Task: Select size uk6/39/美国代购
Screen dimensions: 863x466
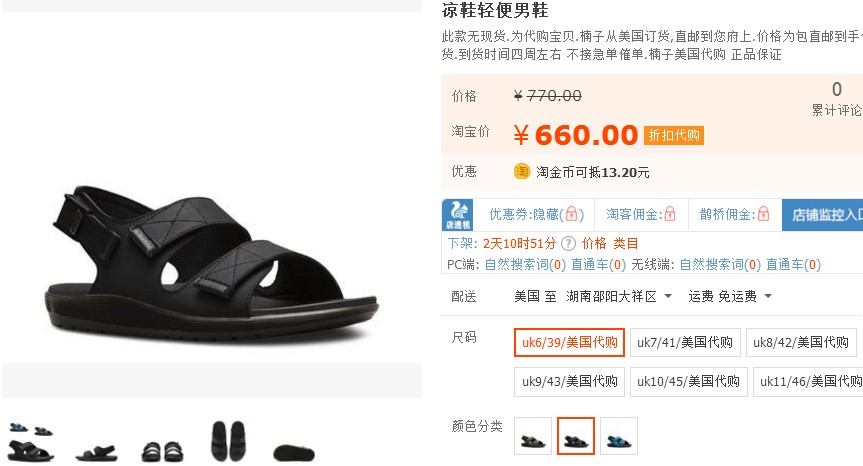Action: click(569, 342)
